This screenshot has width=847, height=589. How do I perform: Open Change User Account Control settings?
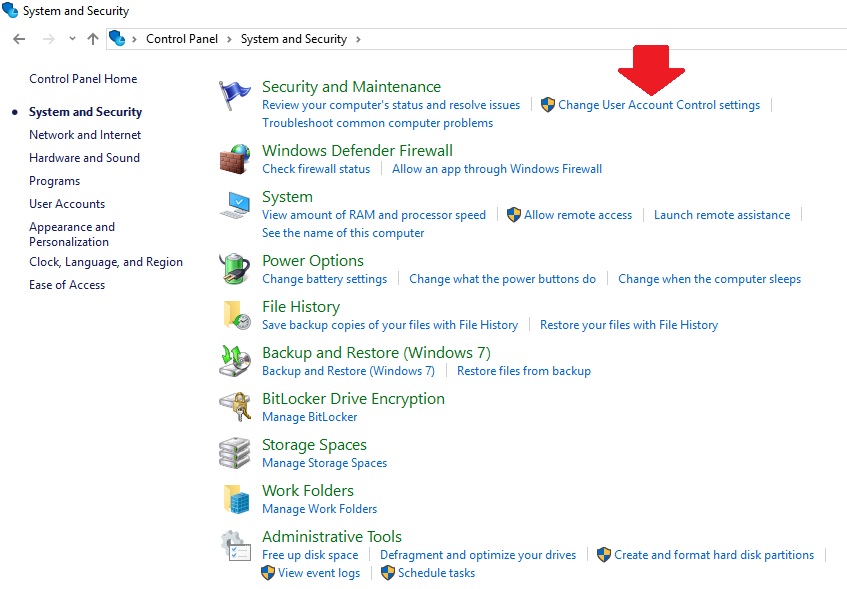pos(659,104)
